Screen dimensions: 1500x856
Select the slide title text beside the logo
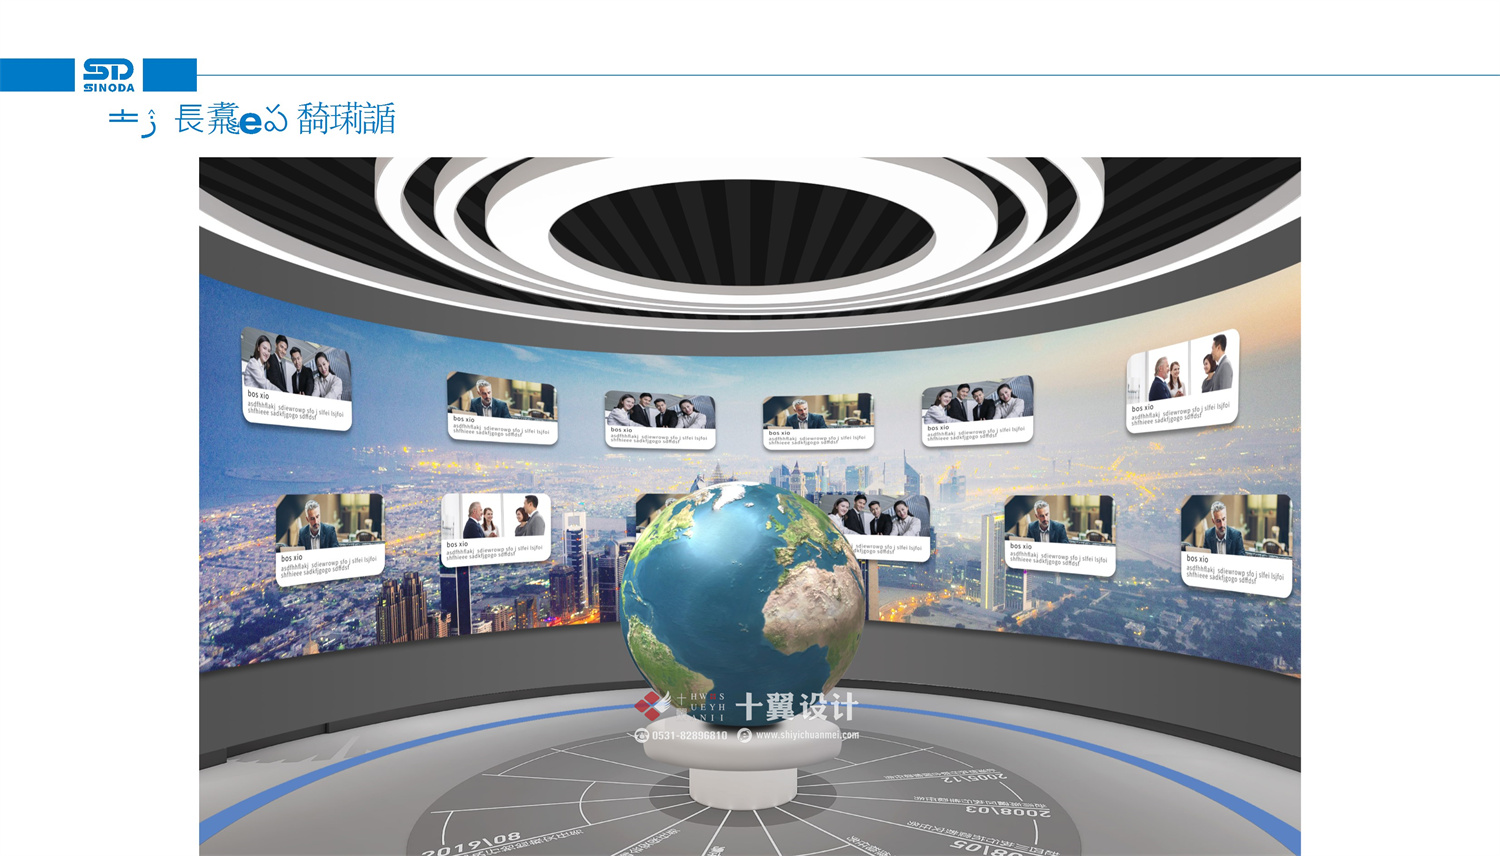pyautogui.click(x=252, y=119)
